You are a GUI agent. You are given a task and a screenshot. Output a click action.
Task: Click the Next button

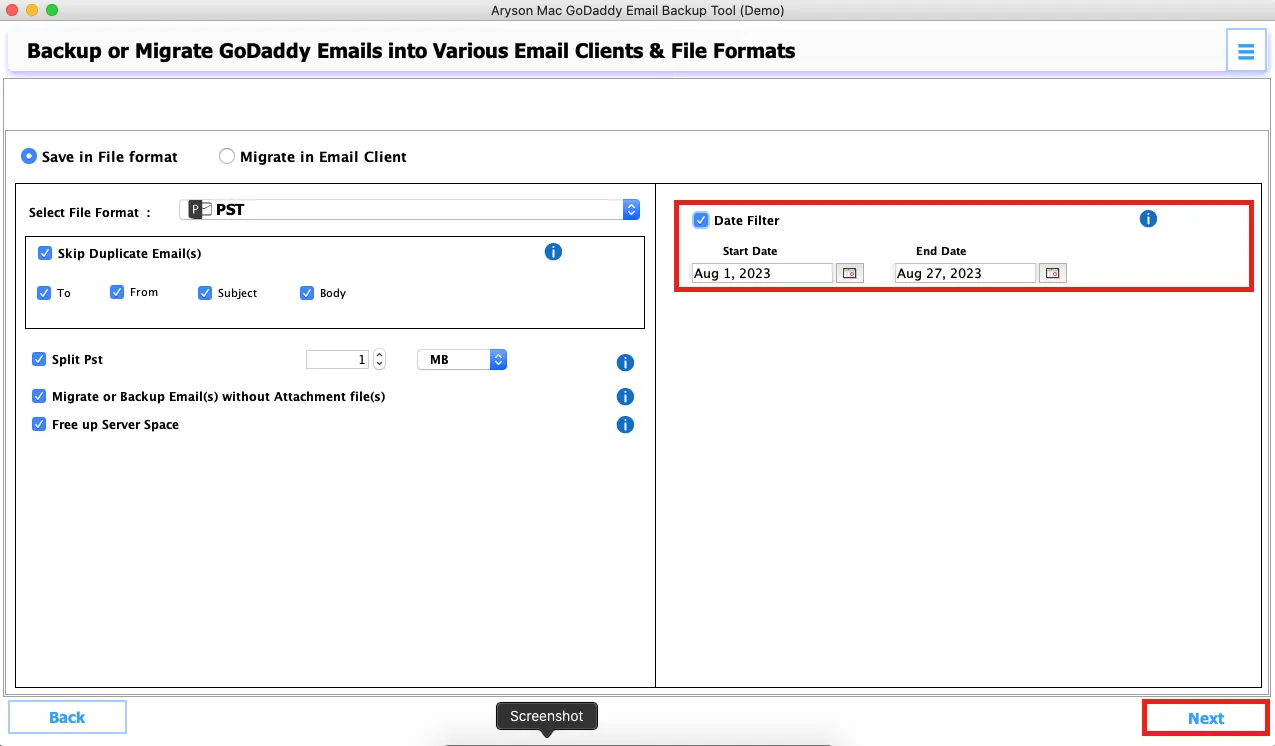tap(1206, 718)
